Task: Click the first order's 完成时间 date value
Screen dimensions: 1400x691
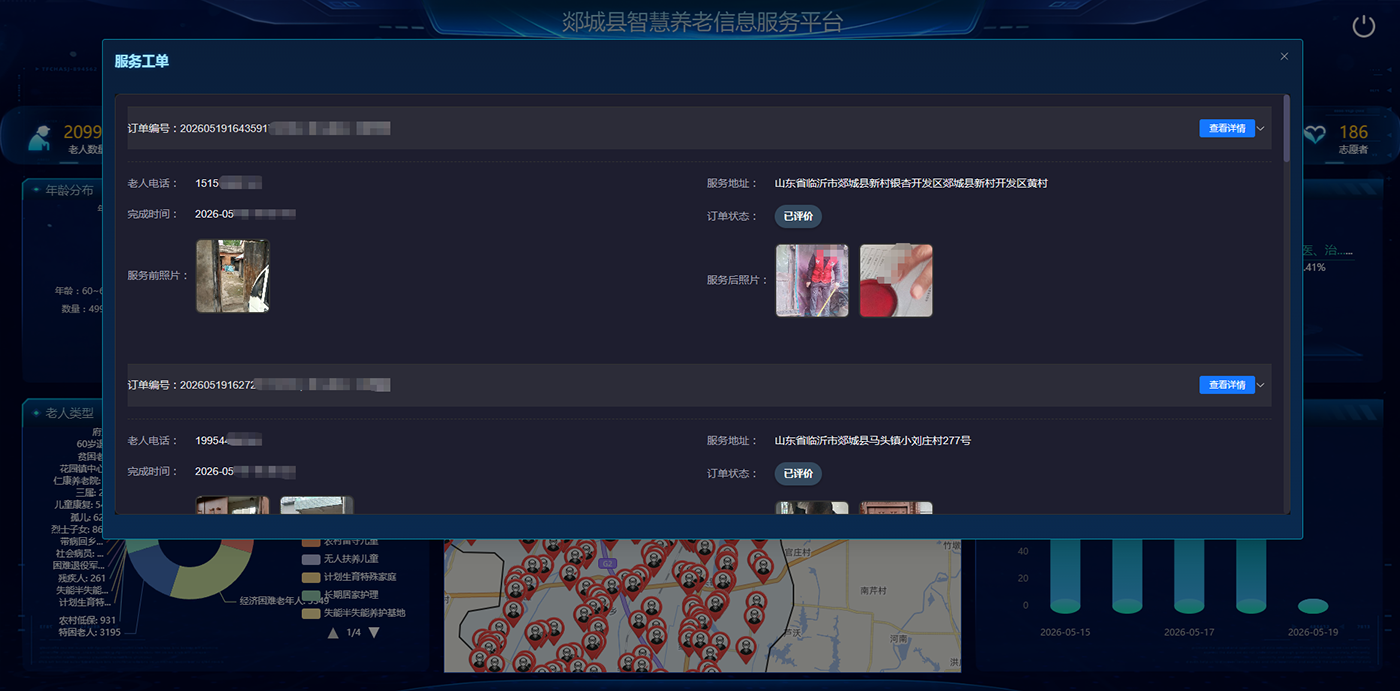Action: point(245,214)
